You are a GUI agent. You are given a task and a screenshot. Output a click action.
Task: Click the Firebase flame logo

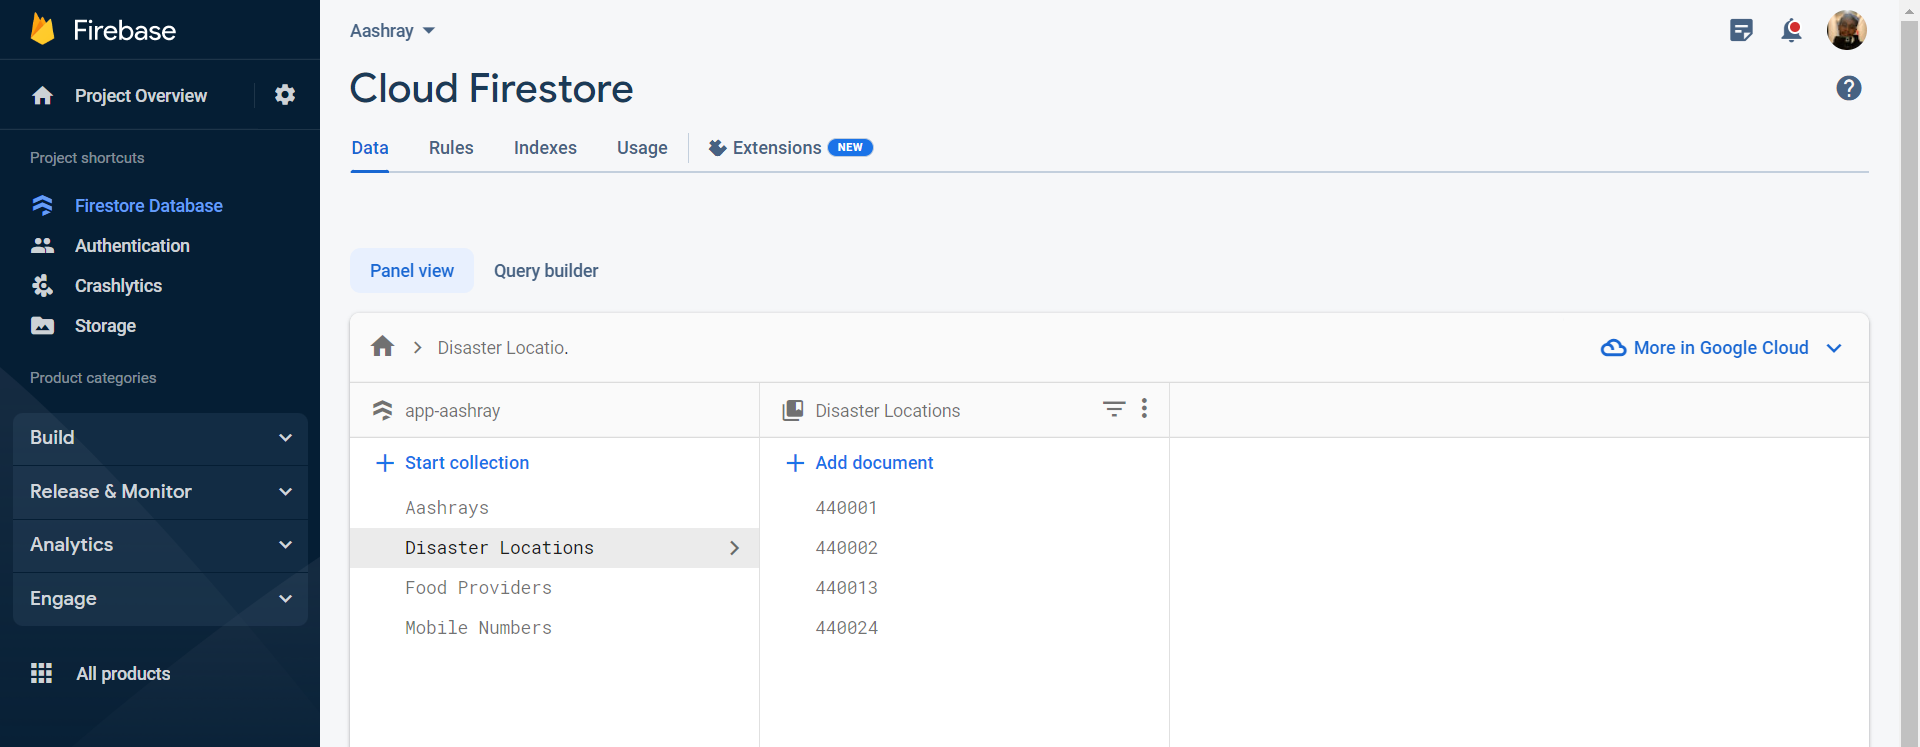42,29
